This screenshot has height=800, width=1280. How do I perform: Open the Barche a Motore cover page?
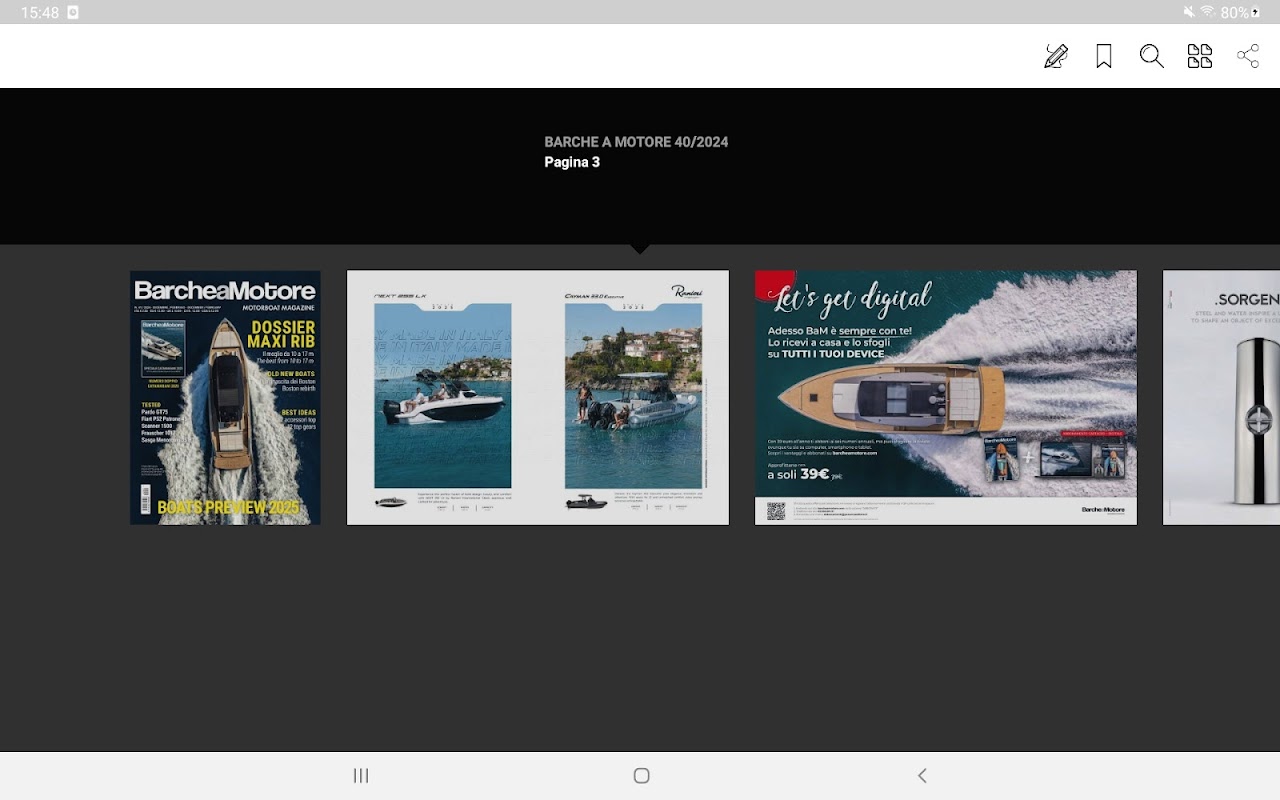[225, 397]
